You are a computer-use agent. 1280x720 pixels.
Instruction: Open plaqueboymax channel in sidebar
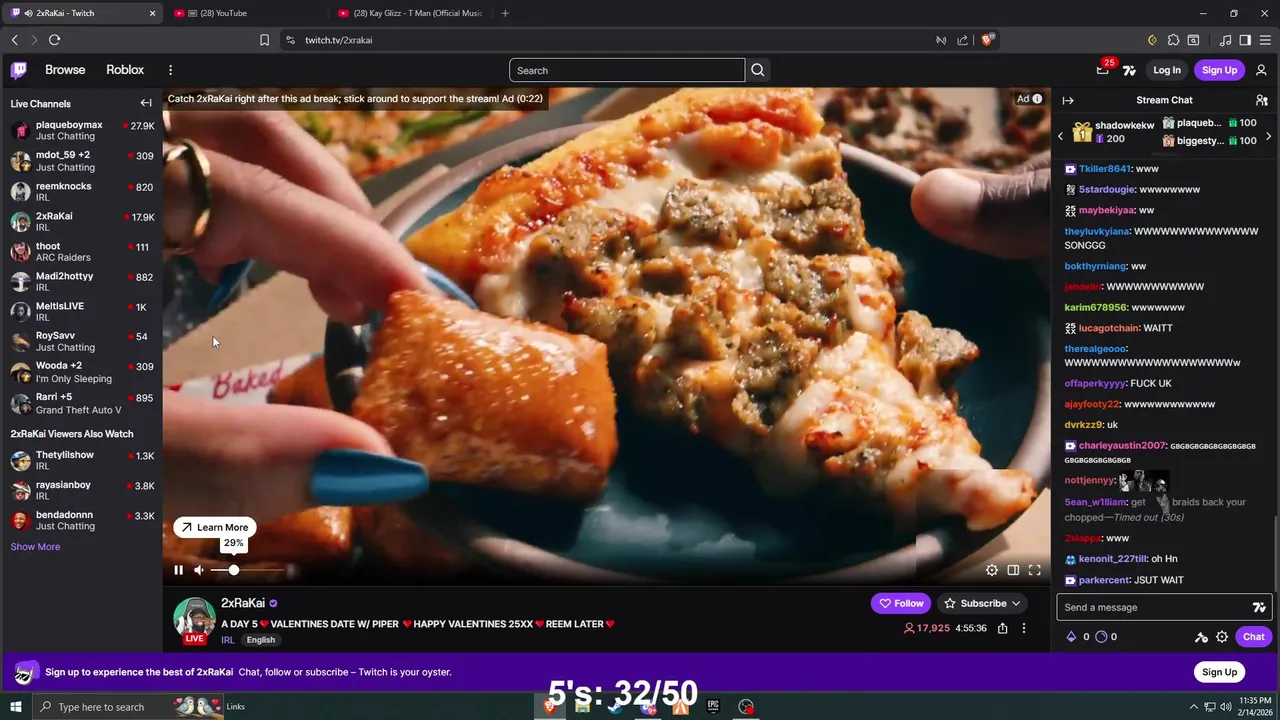click(x=81, y=130)
